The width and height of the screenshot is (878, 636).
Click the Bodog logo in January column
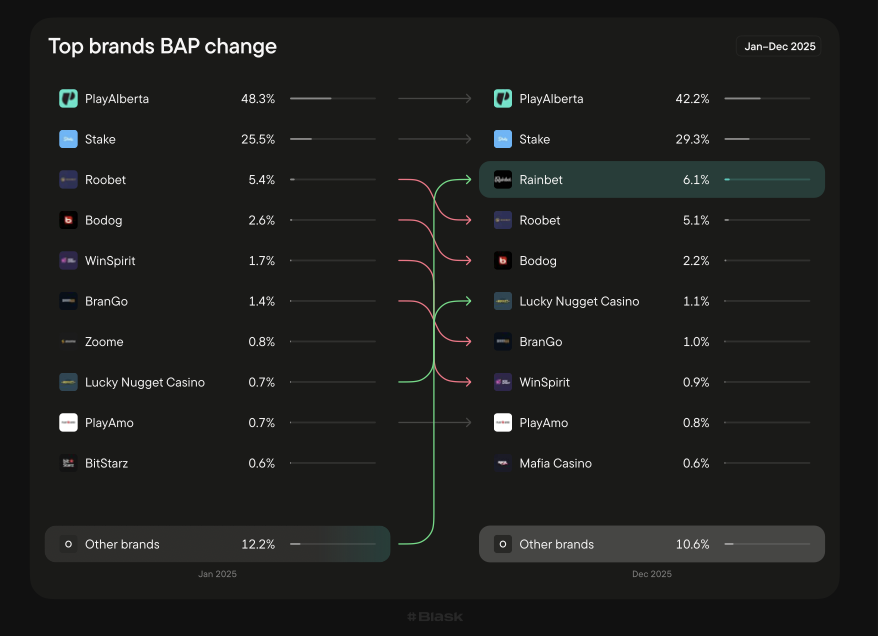68,221
